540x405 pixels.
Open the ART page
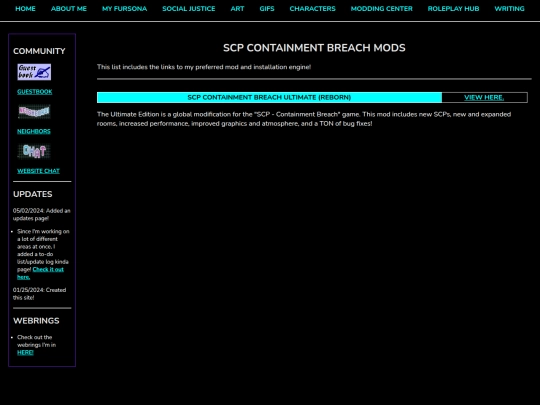pos(237,9)
